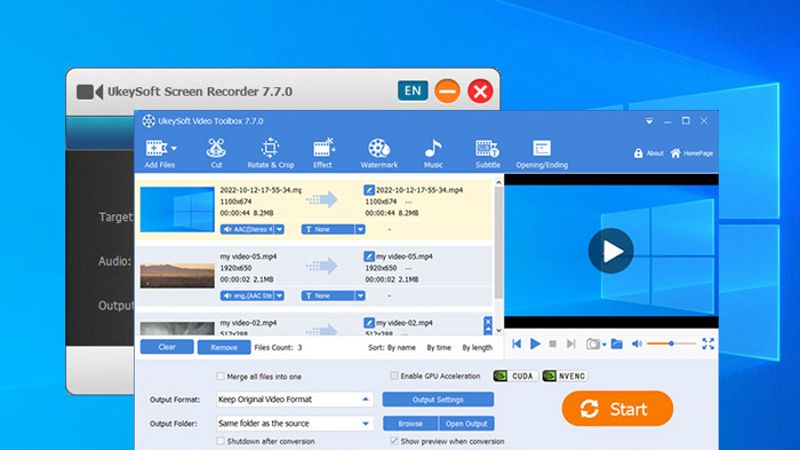Image resolution: width=800 pixels, height=450 pixels.
Task: Open the Output Format combo box
Action: tap(294, 399)
